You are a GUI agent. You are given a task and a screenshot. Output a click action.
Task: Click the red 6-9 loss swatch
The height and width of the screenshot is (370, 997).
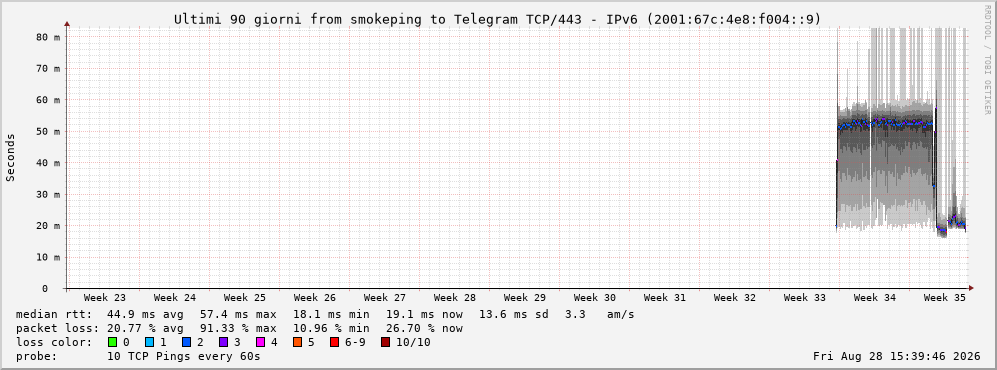(x=334, y=343)
